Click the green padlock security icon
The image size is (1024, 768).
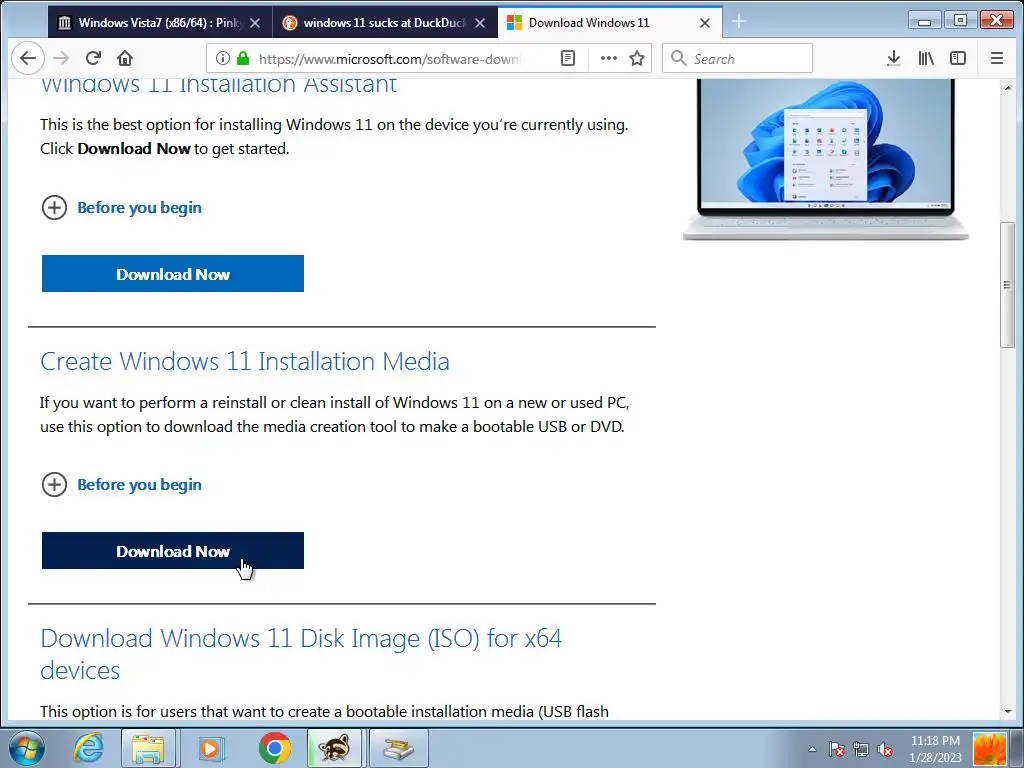[243, 59]
